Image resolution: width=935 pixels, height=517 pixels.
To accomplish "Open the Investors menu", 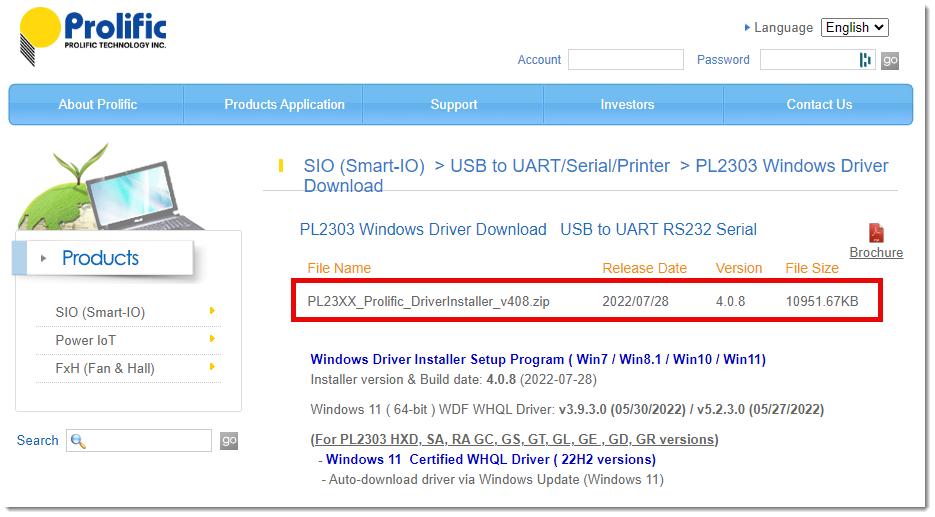I will point(627,104).
